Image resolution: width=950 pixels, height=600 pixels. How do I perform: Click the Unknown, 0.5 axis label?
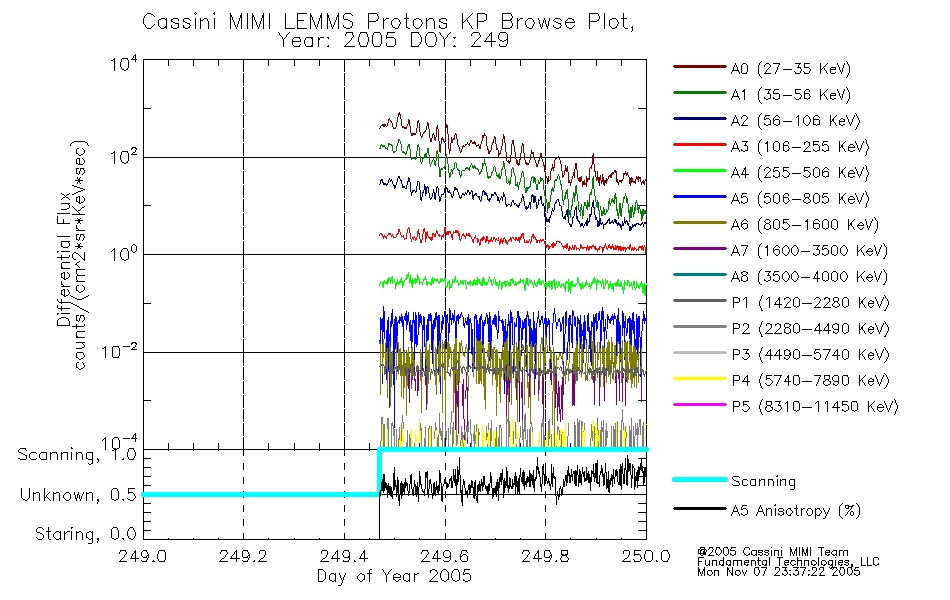(x=78, y=495)
